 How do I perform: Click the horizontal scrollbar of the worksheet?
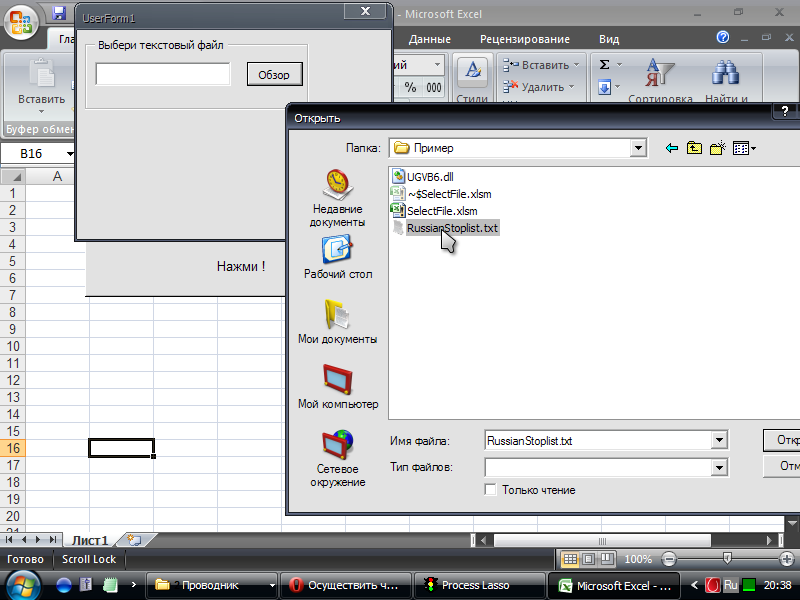[602, 540]
